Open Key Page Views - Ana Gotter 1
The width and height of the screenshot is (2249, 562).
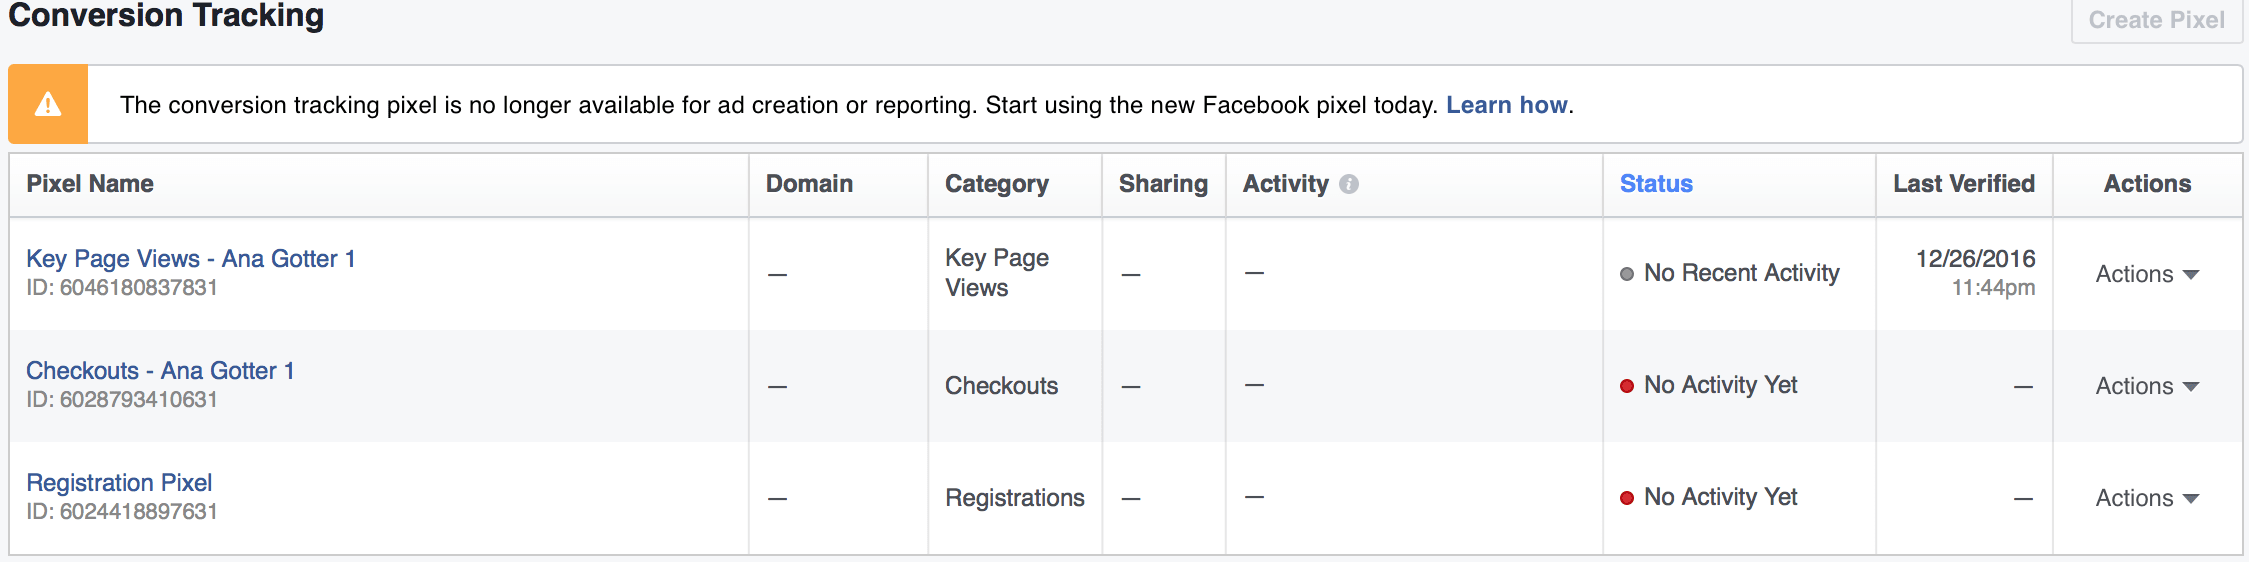pyautogui.click(x=191, y=259)
